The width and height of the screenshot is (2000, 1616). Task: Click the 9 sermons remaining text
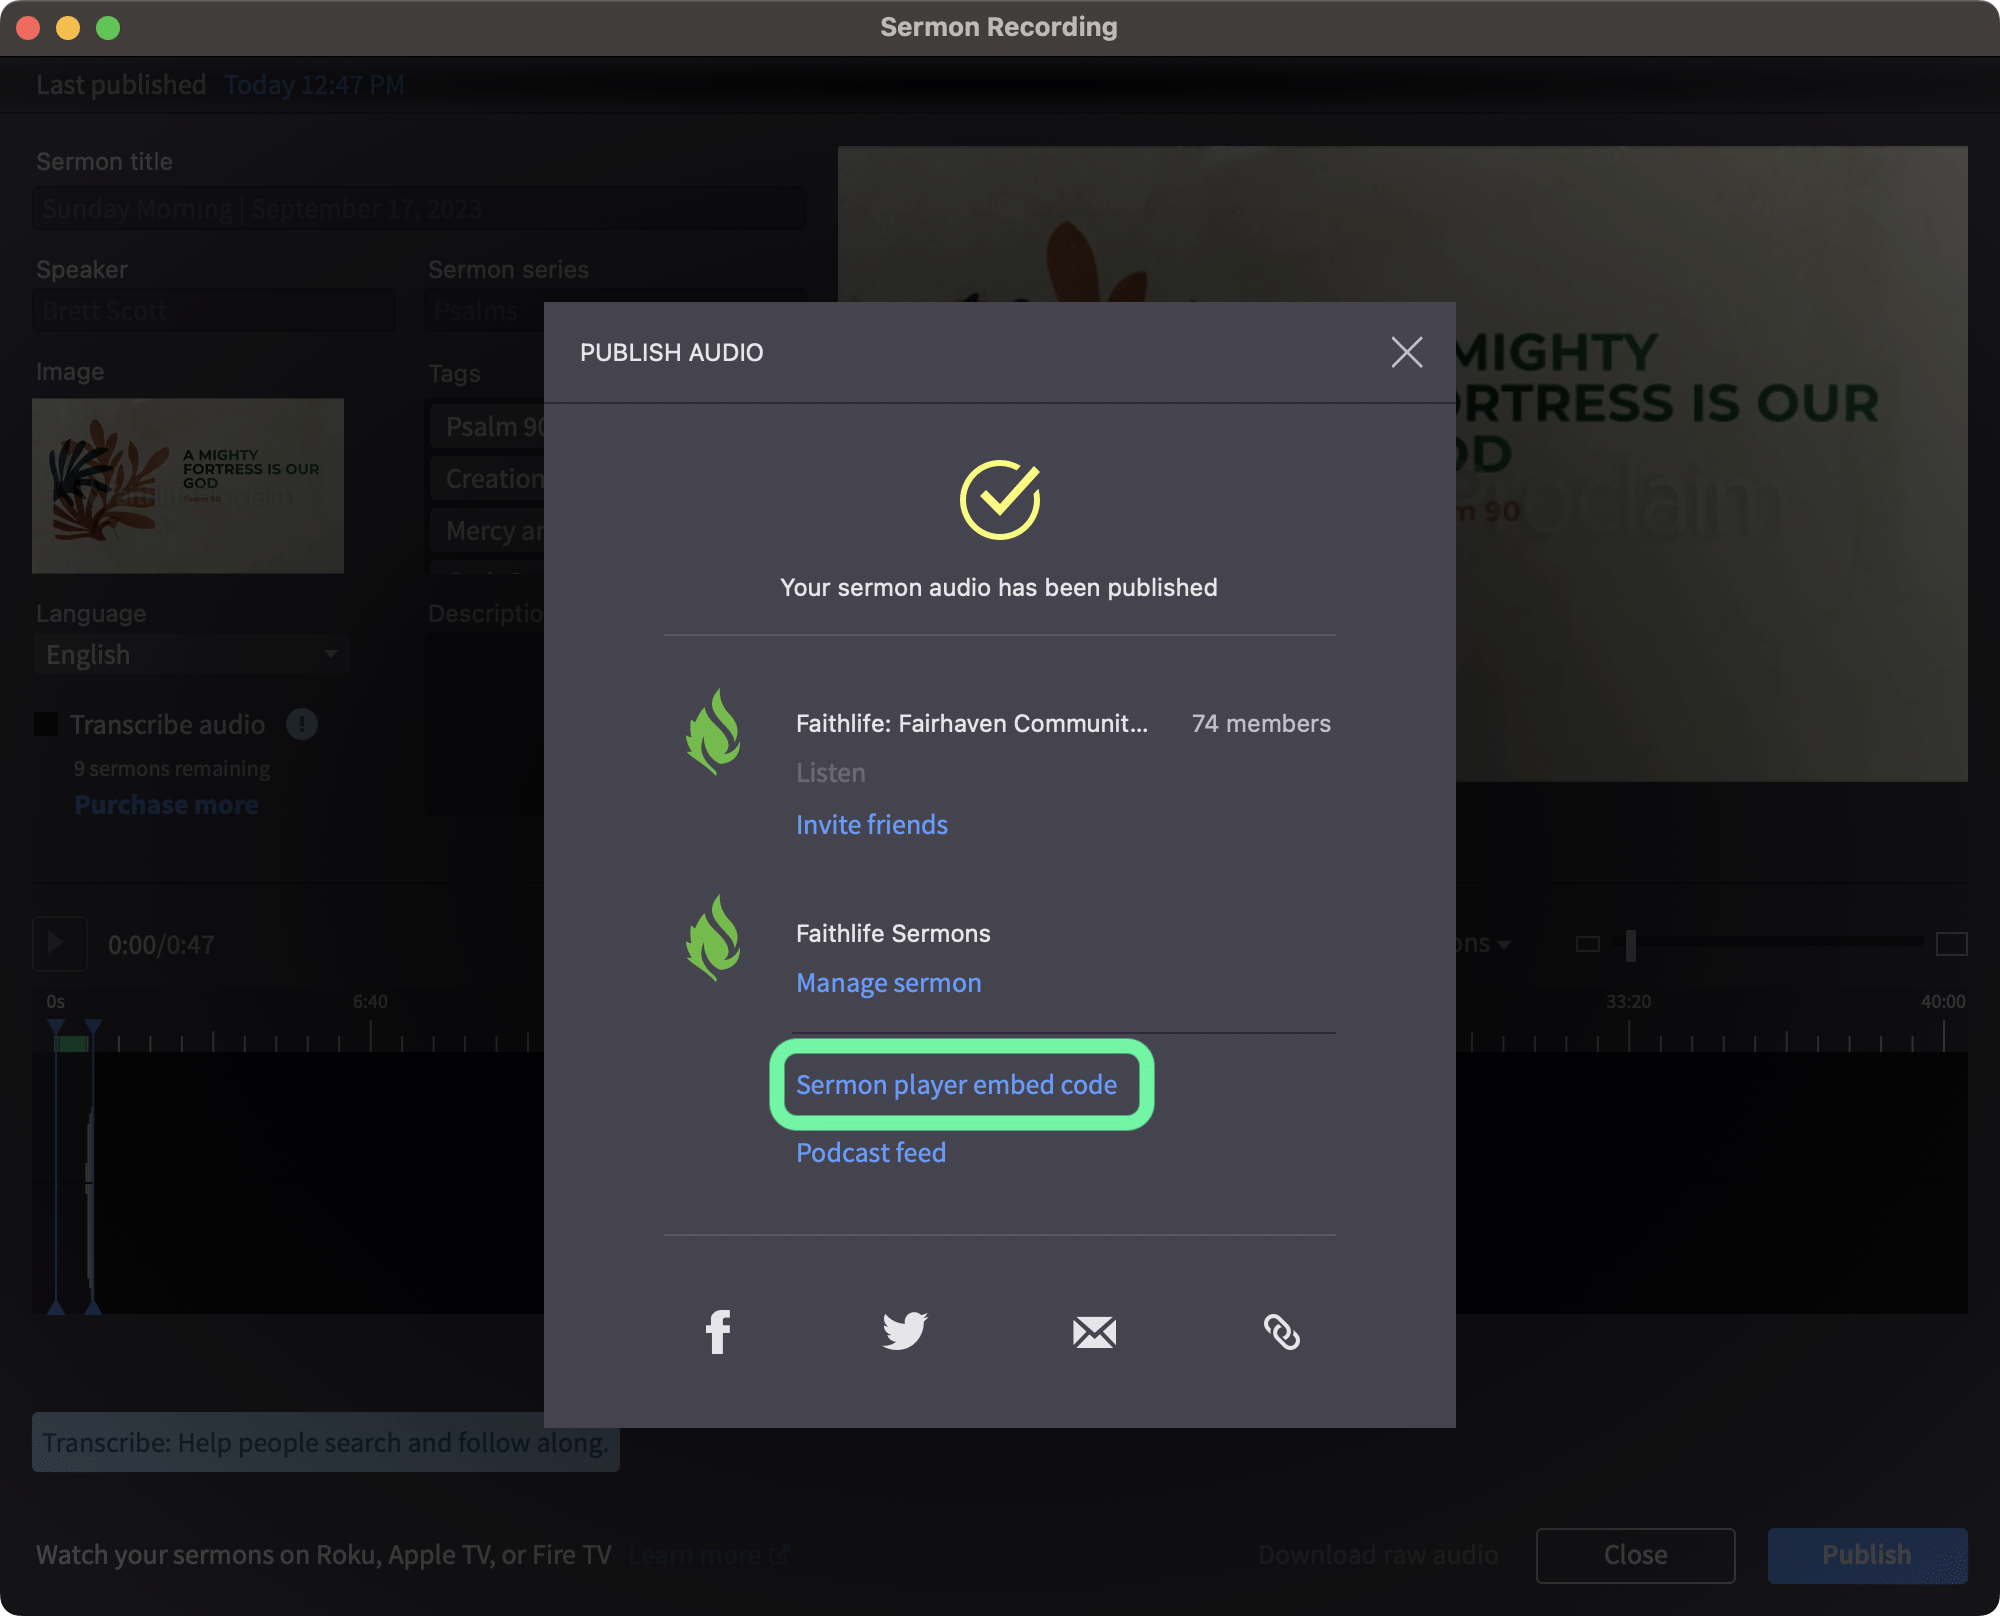click(x=172, y=769)
